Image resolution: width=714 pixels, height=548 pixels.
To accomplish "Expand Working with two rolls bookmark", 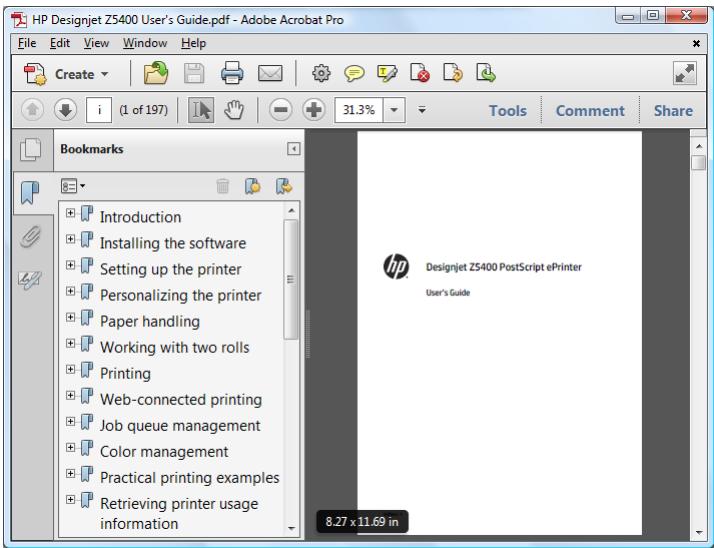I will coord(70,343).
